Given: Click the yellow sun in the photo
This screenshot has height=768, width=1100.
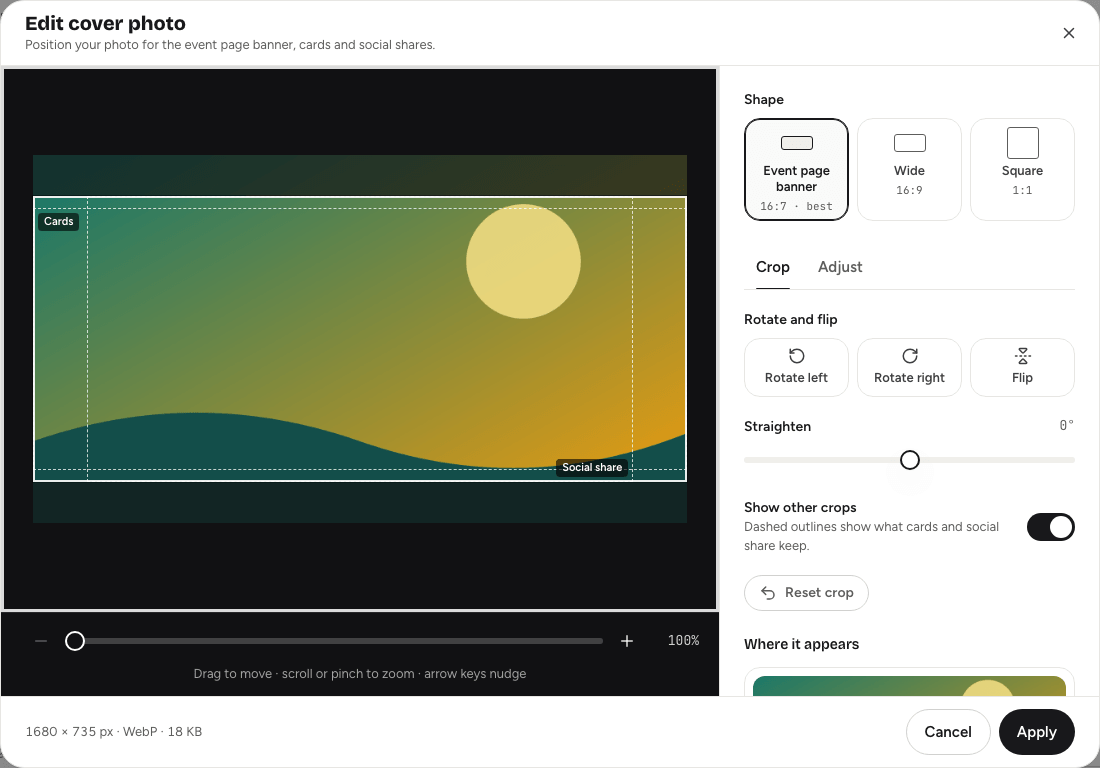Looking at the screenshot, I should 523,262.
